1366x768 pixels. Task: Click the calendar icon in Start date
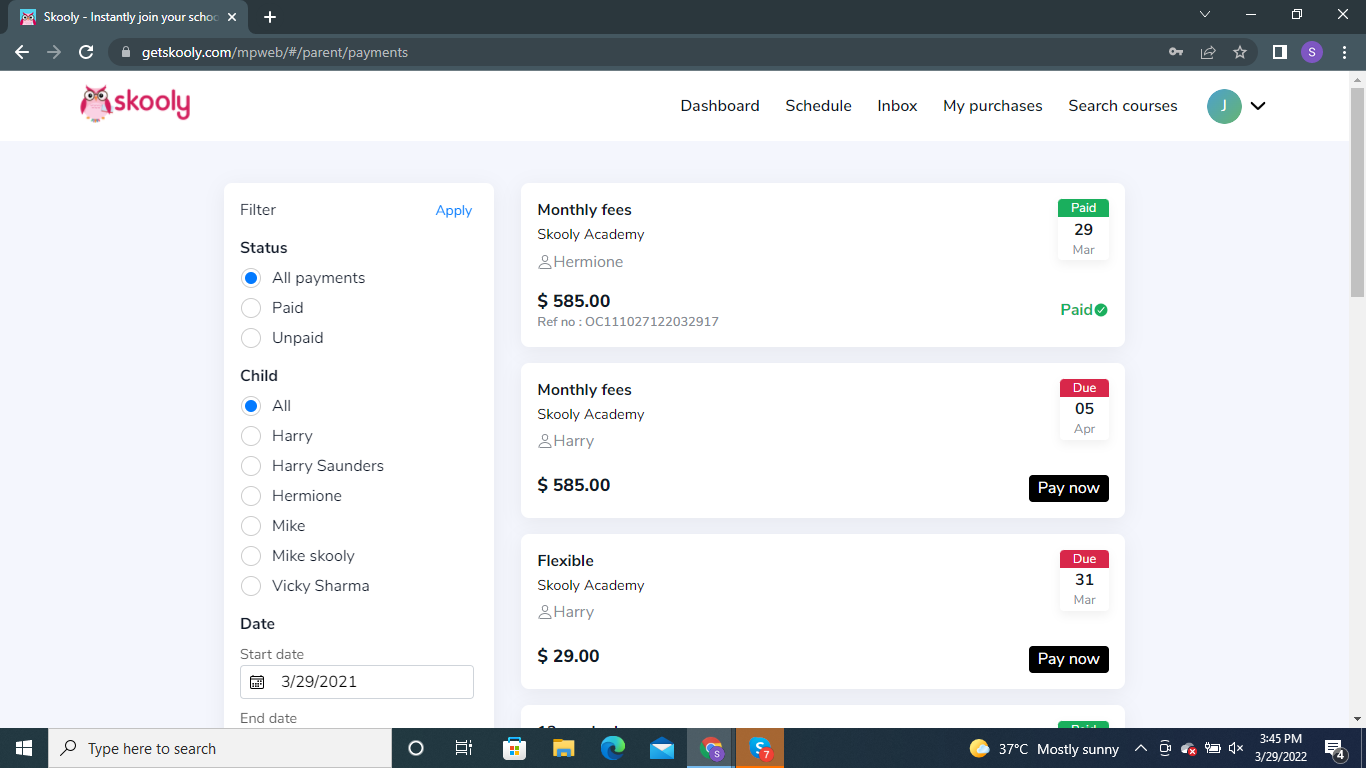click(x=257, y=682)
